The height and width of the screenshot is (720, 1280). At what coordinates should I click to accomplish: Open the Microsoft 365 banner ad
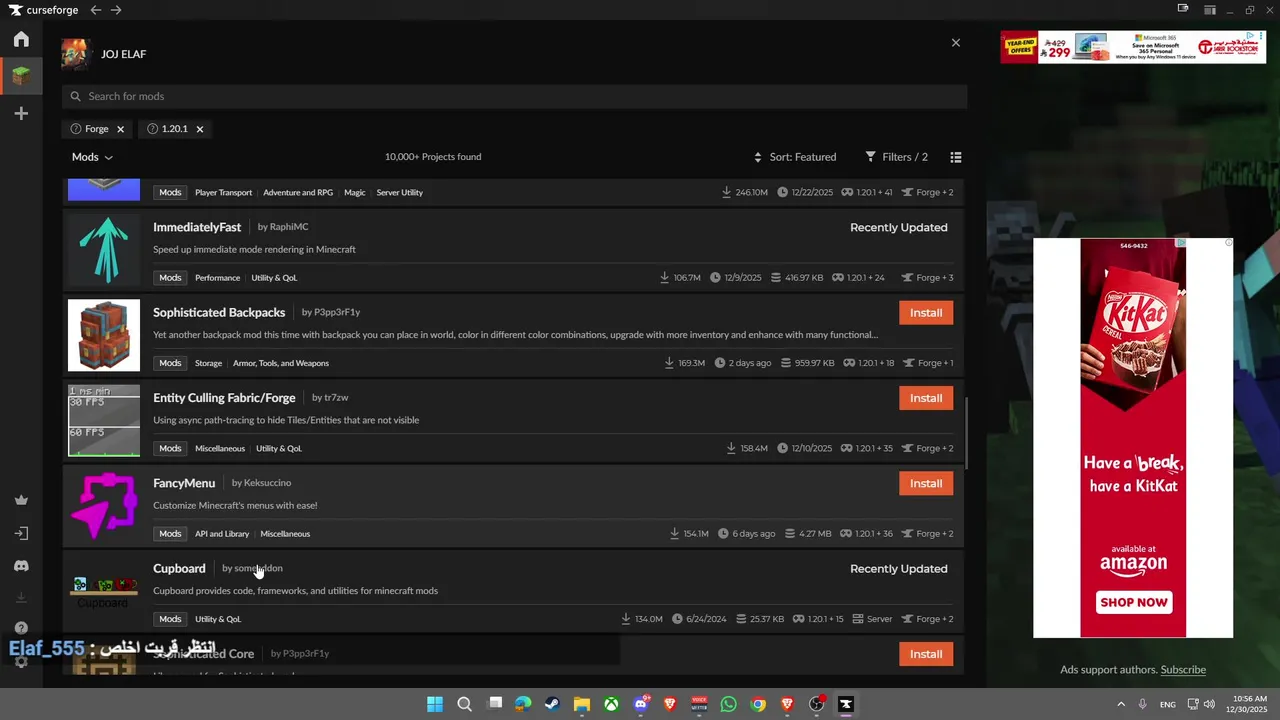[1133, 47]
